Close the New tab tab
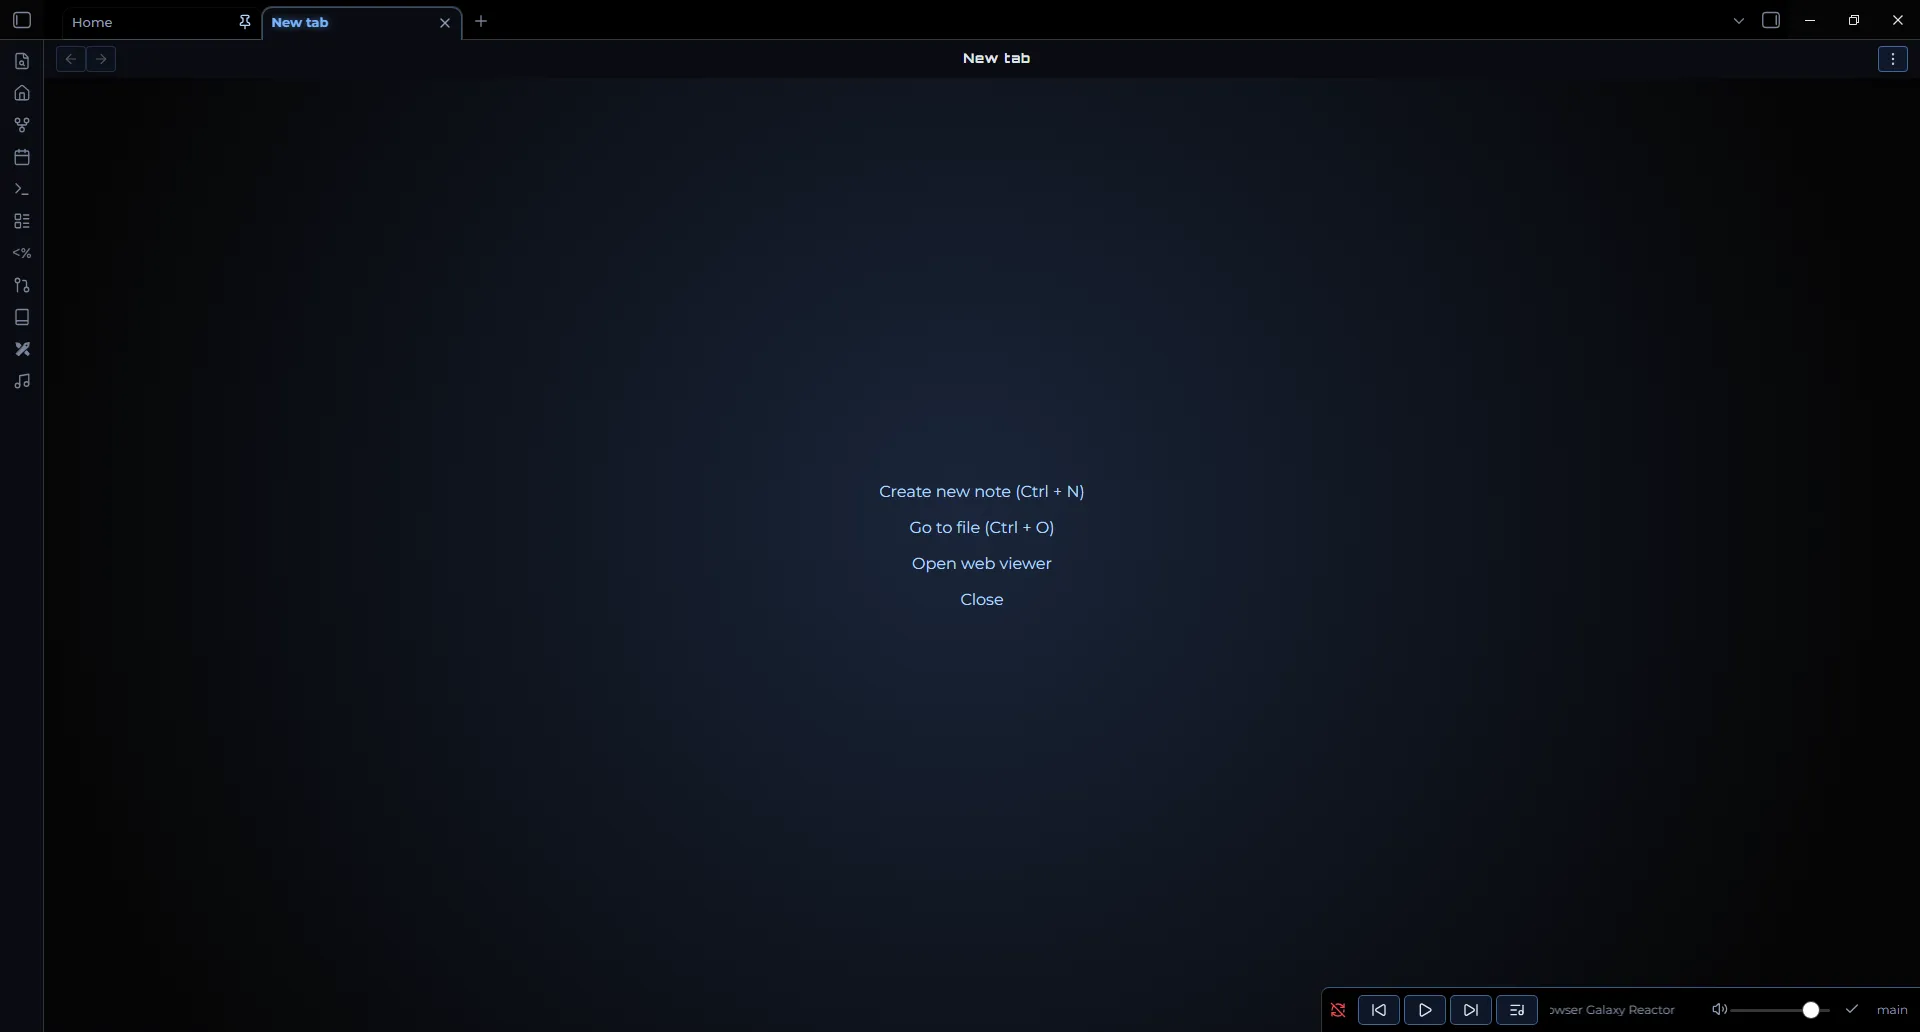Image resolution: width=1920 pixels, height=1032 pixels. click(445, 22)
